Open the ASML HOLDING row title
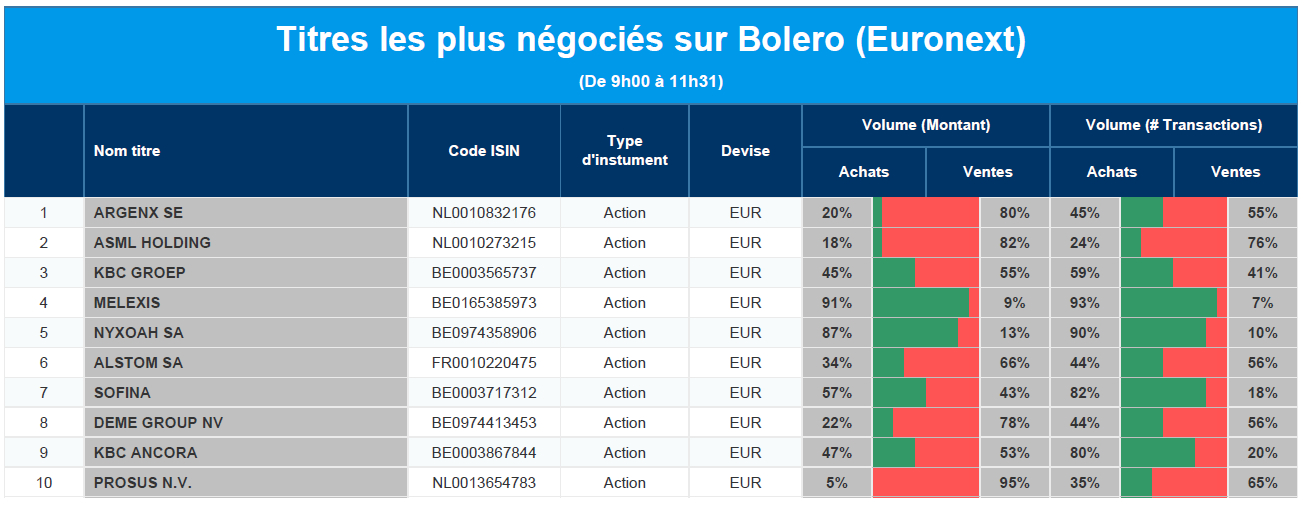Image resolution: width=1305 pixels, height=505 pixels. [x=152, y=243]
